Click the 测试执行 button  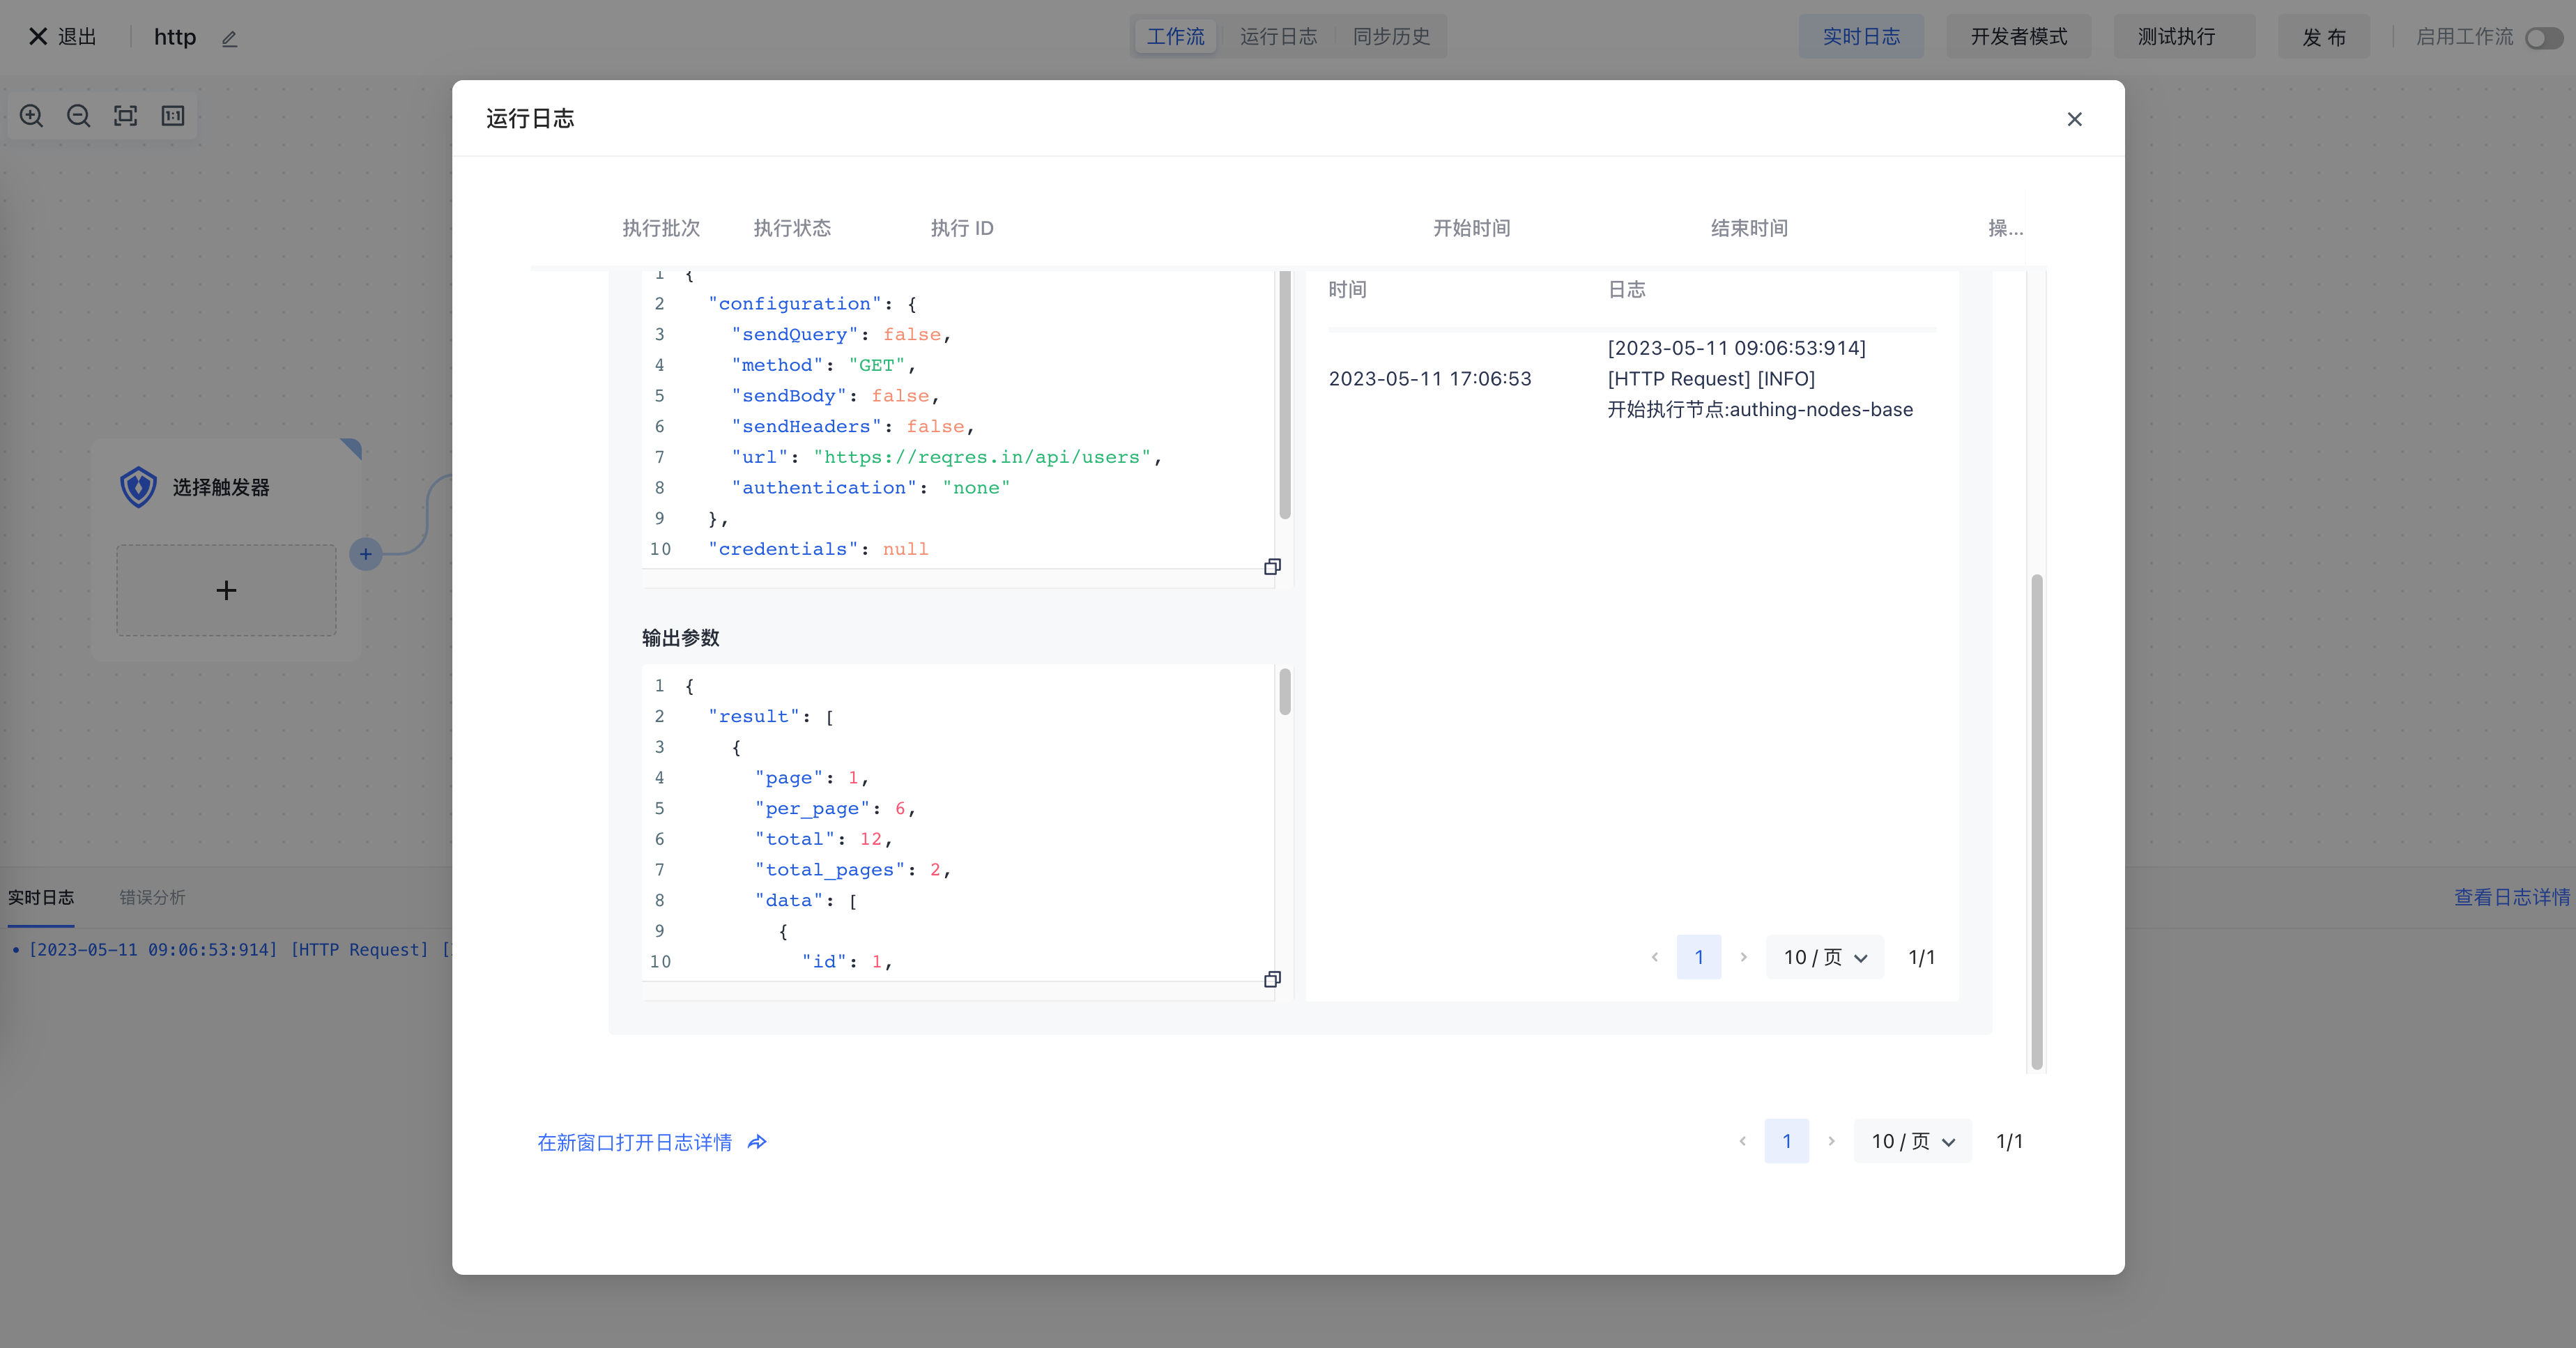coord(2176,37)
